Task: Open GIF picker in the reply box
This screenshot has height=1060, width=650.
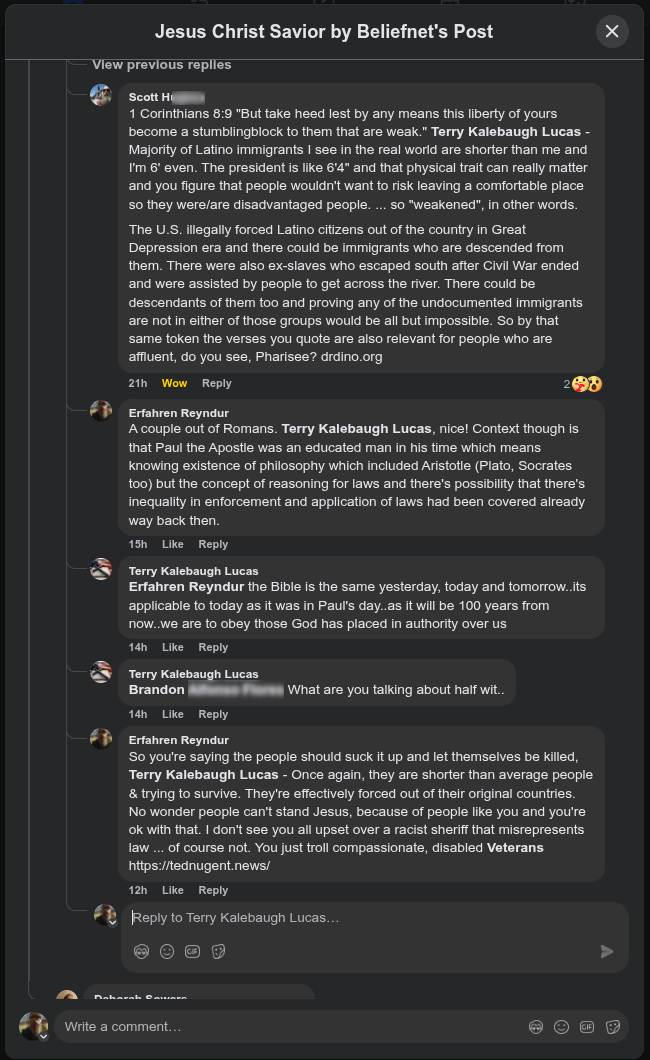Action: coord(193,952)
